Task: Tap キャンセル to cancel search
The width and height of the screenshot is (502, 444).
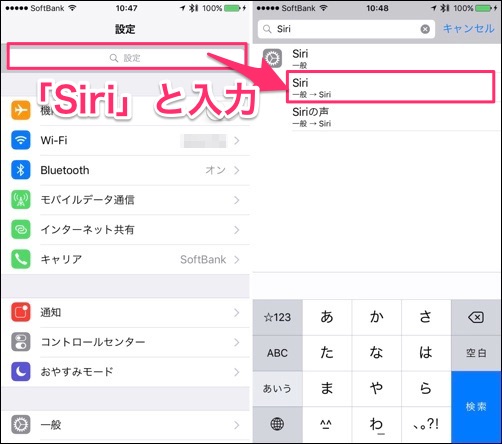Action: coord(469,29)
